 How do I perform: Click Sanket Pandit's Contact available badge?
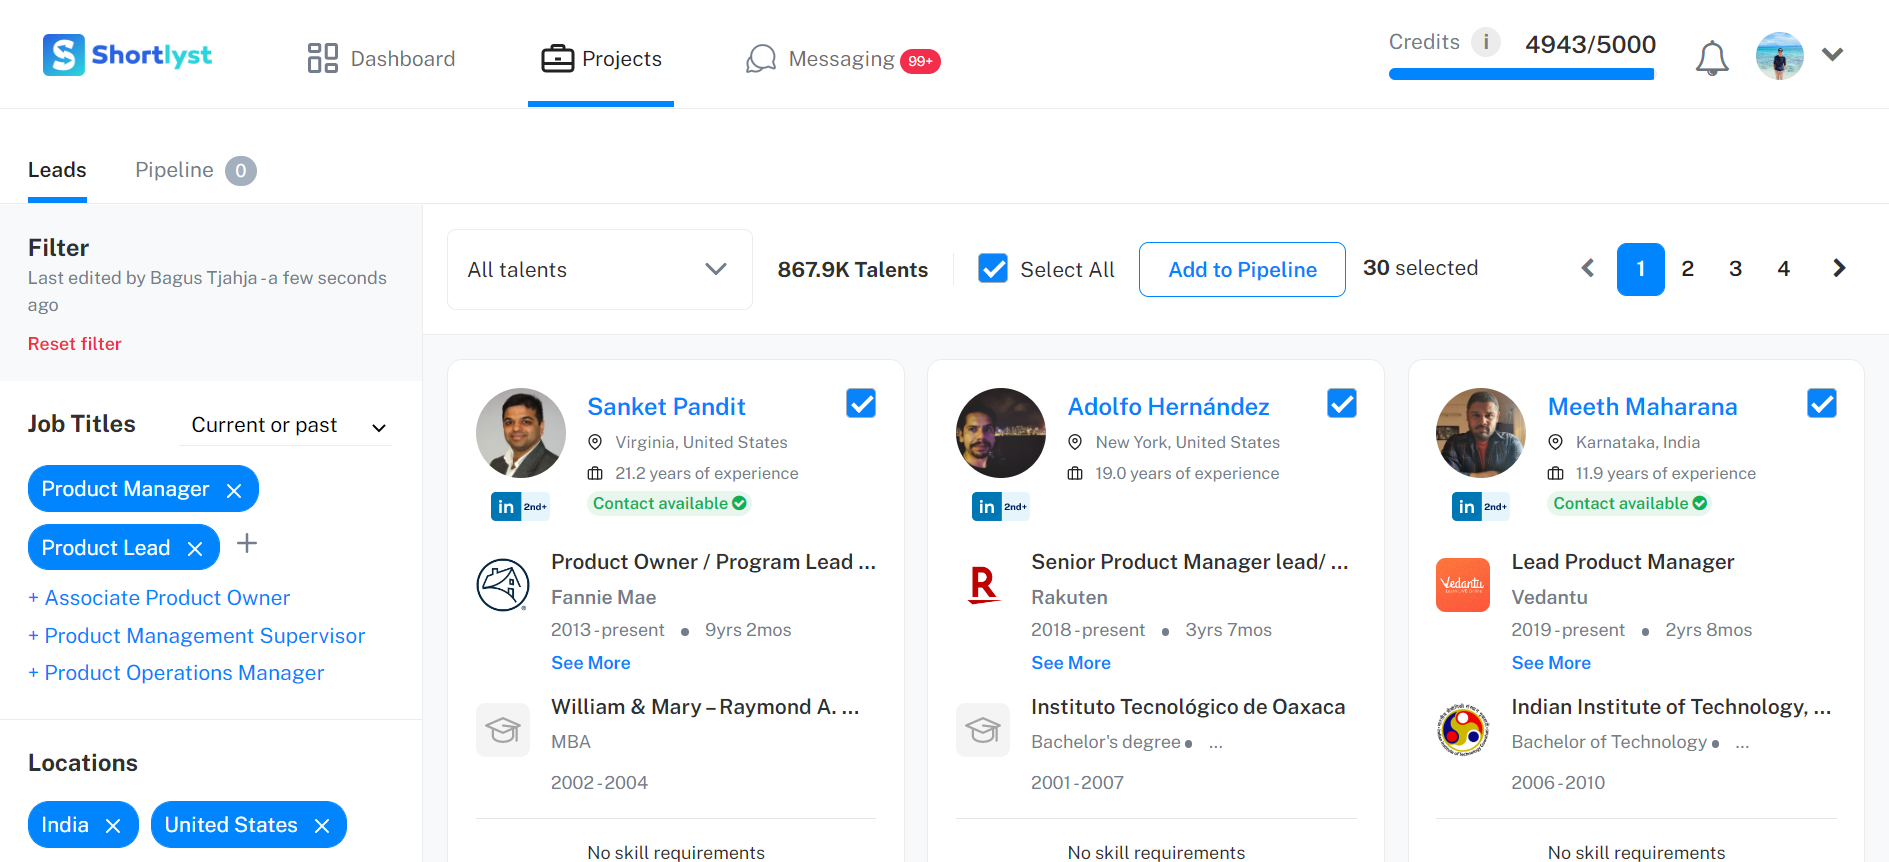pyautogui.click(x=669, y=503)
